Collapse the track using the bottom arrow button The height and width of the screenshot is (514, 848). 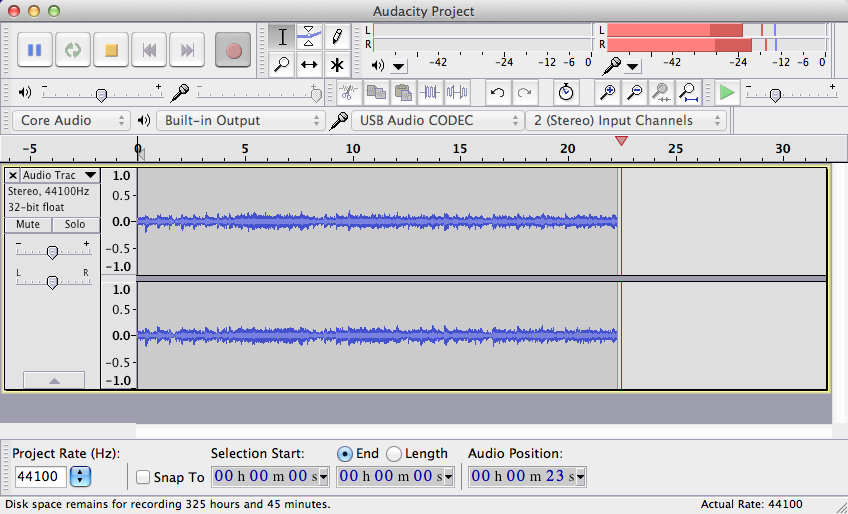(x=53, y=380)
